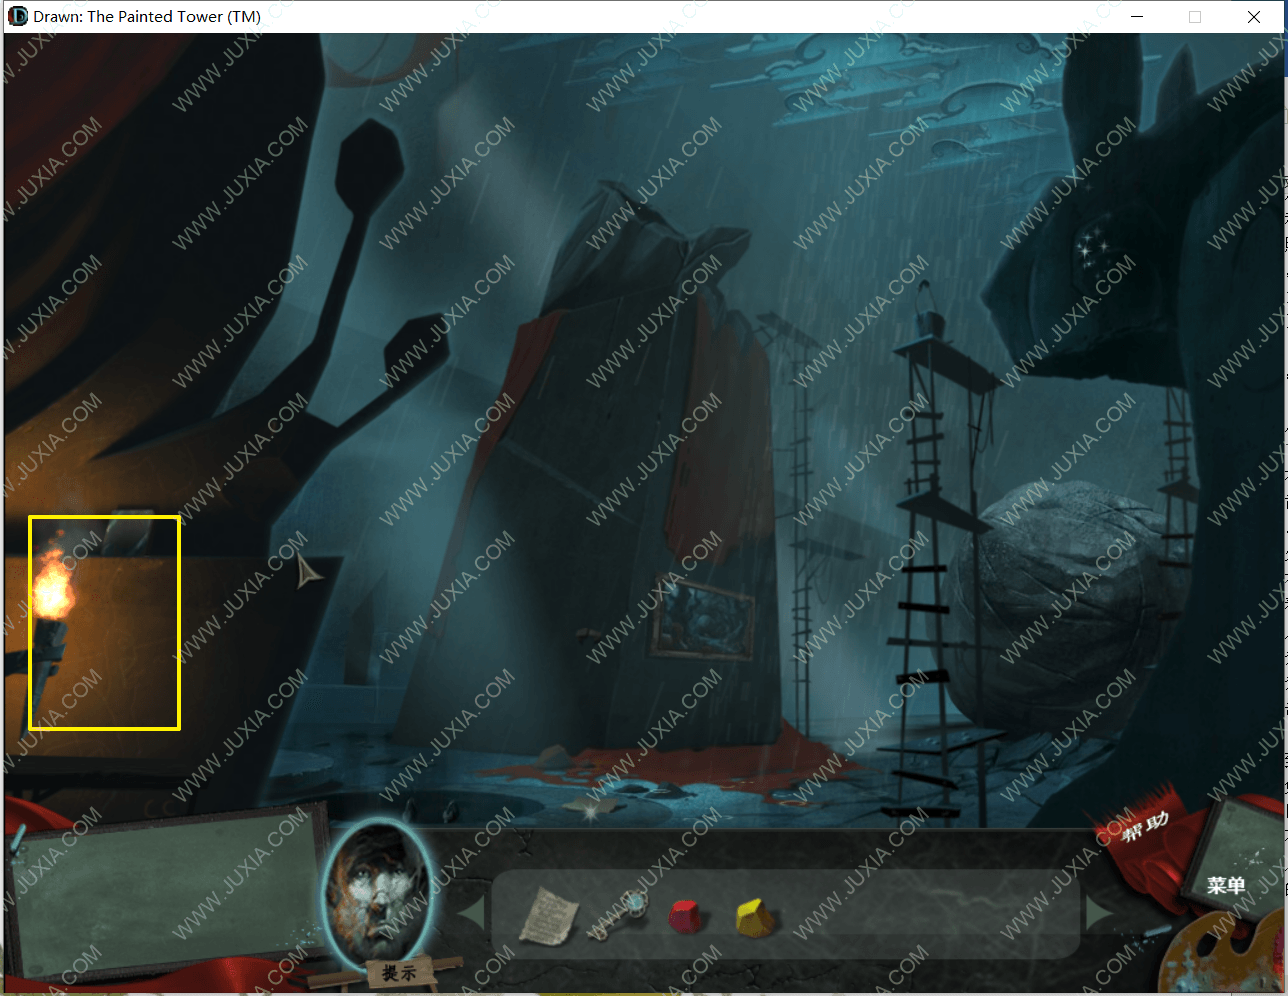
Task: Select the ornate key in inventory
Action: (619, 915)
